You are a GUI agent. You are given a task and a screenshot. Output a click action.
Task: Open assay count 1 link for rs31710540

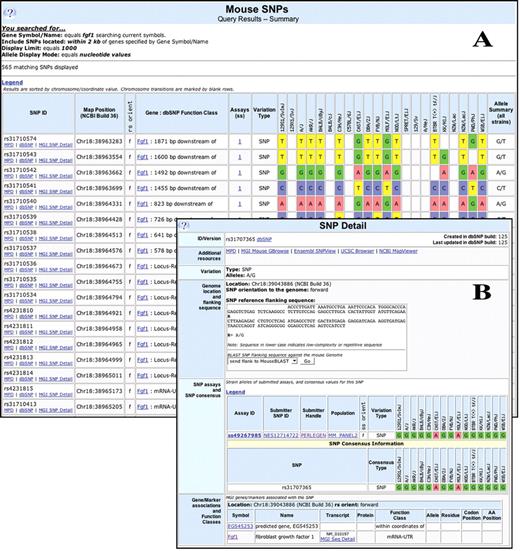tap(240, 204)
